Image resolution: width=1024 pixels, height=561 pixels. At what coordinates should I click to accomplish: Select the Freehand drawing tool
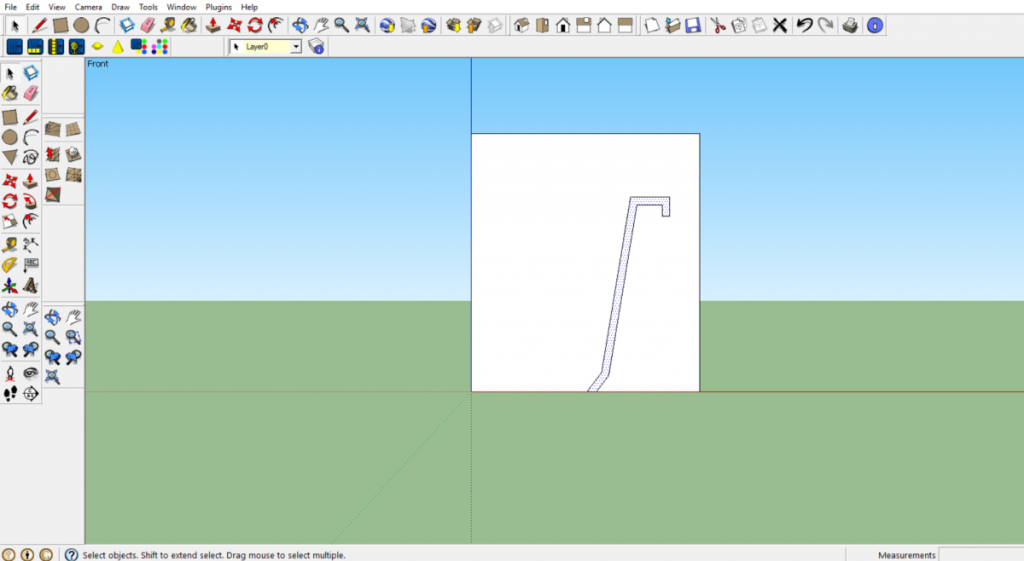[30, 157]
